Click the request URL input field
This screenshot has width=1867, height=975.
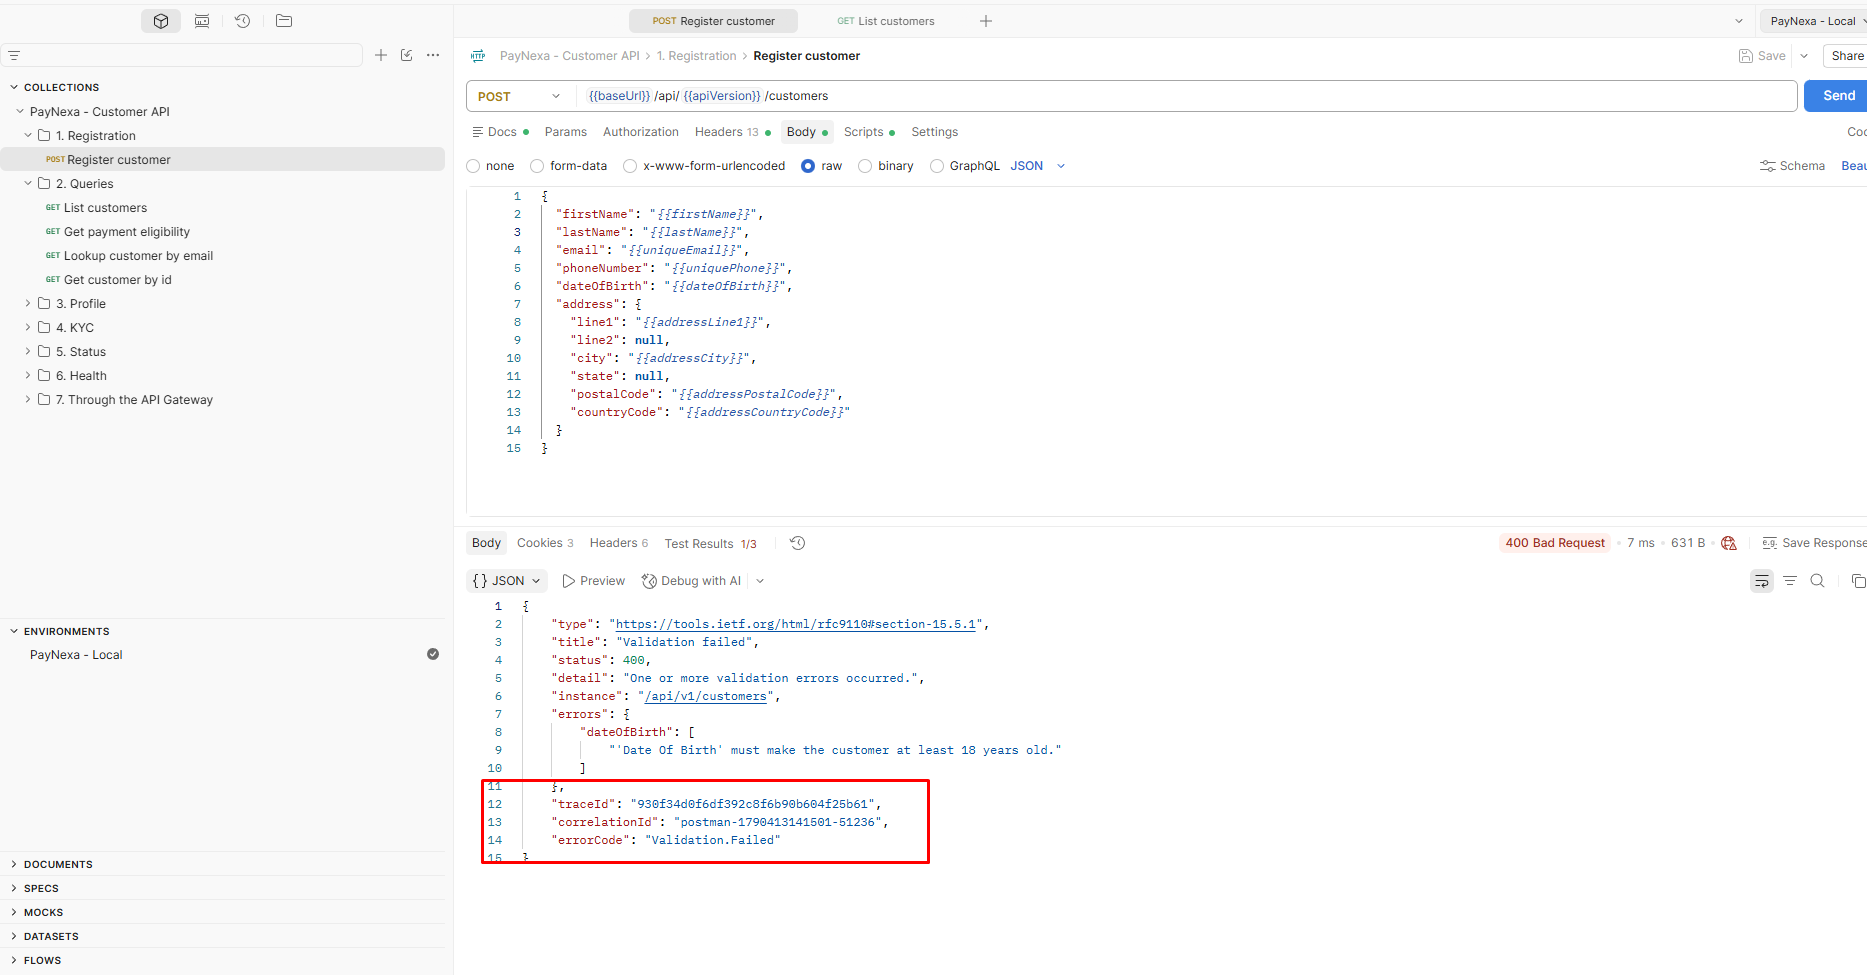pyautogui.click(x=1186, y=96)
